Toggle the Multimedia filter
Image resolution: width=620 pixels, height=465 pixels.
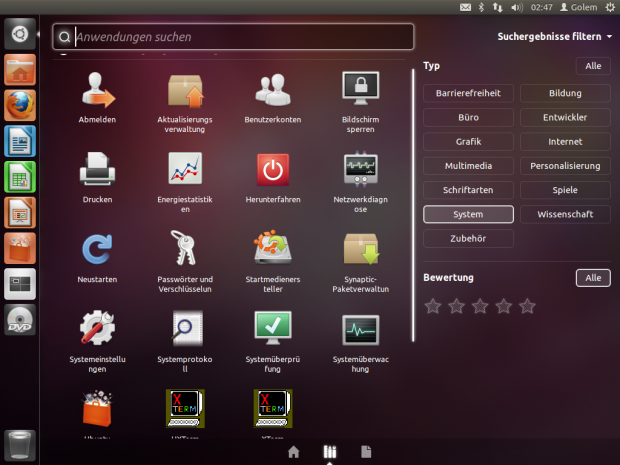[x=468, y=166]
